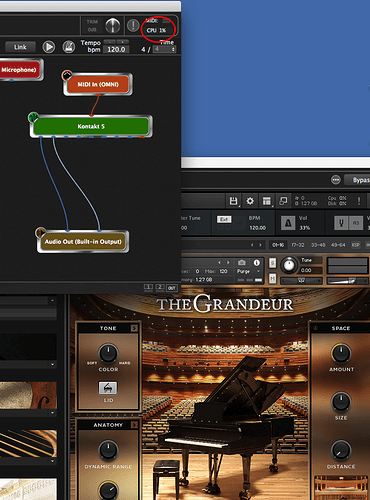Show instrument info icon
The width and height of the screenshot is (370, 500).
tap(257, 263)
